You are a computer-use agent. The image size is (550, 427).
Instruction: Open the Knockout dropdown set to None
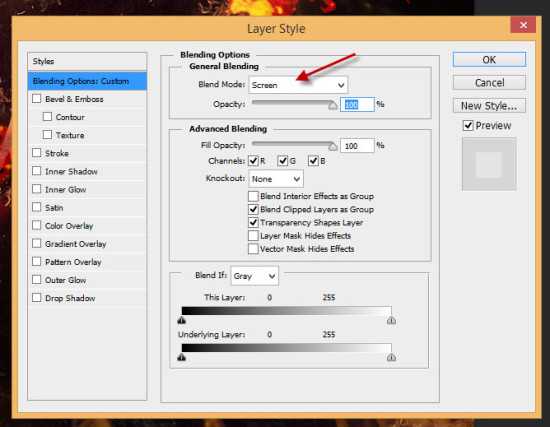point(276,179)
